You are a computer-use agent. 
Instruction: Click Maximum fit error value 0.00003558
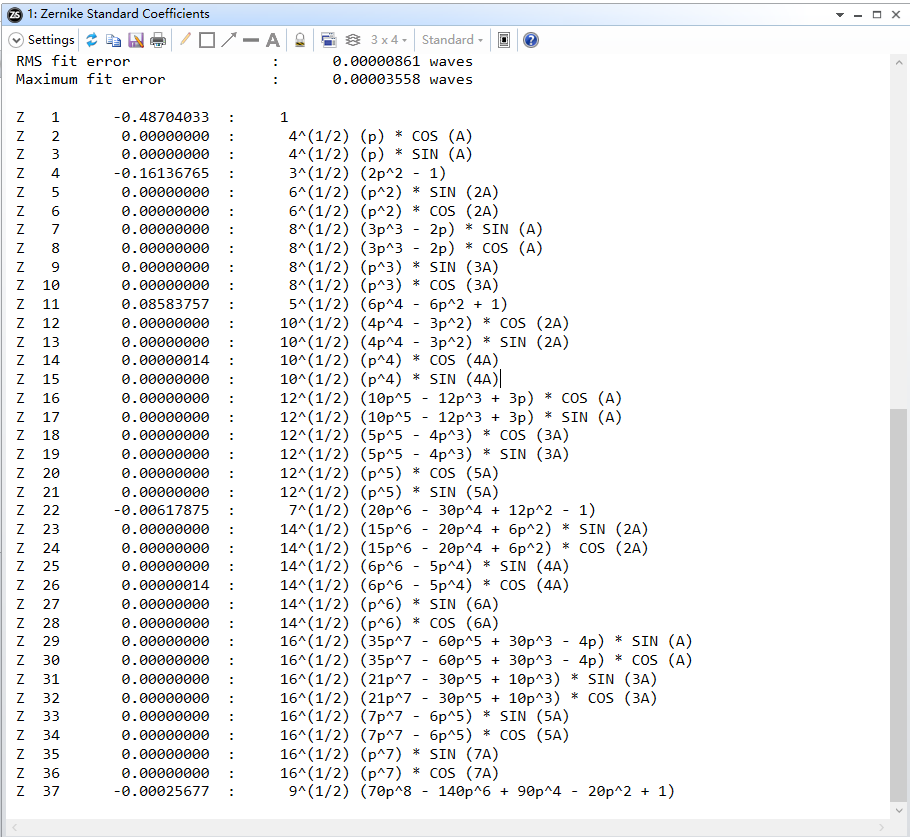(x=376, y=80)
